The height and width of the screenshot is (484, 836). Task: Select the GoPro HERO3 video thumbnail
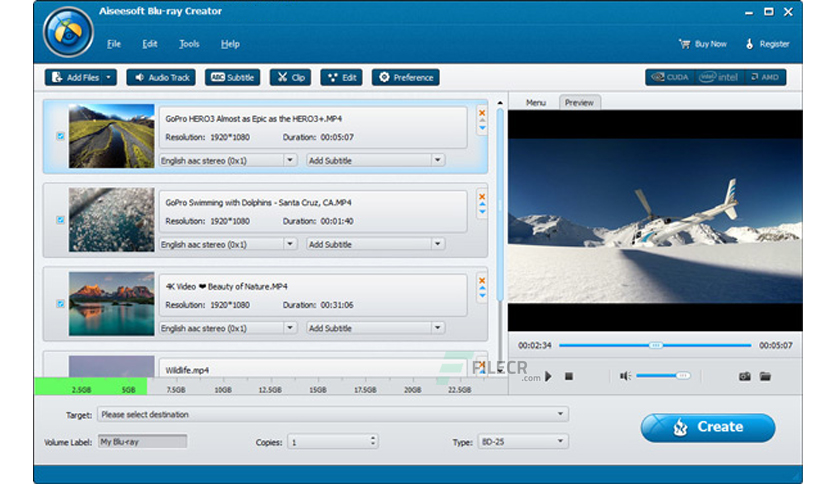(x=111, y=136)
